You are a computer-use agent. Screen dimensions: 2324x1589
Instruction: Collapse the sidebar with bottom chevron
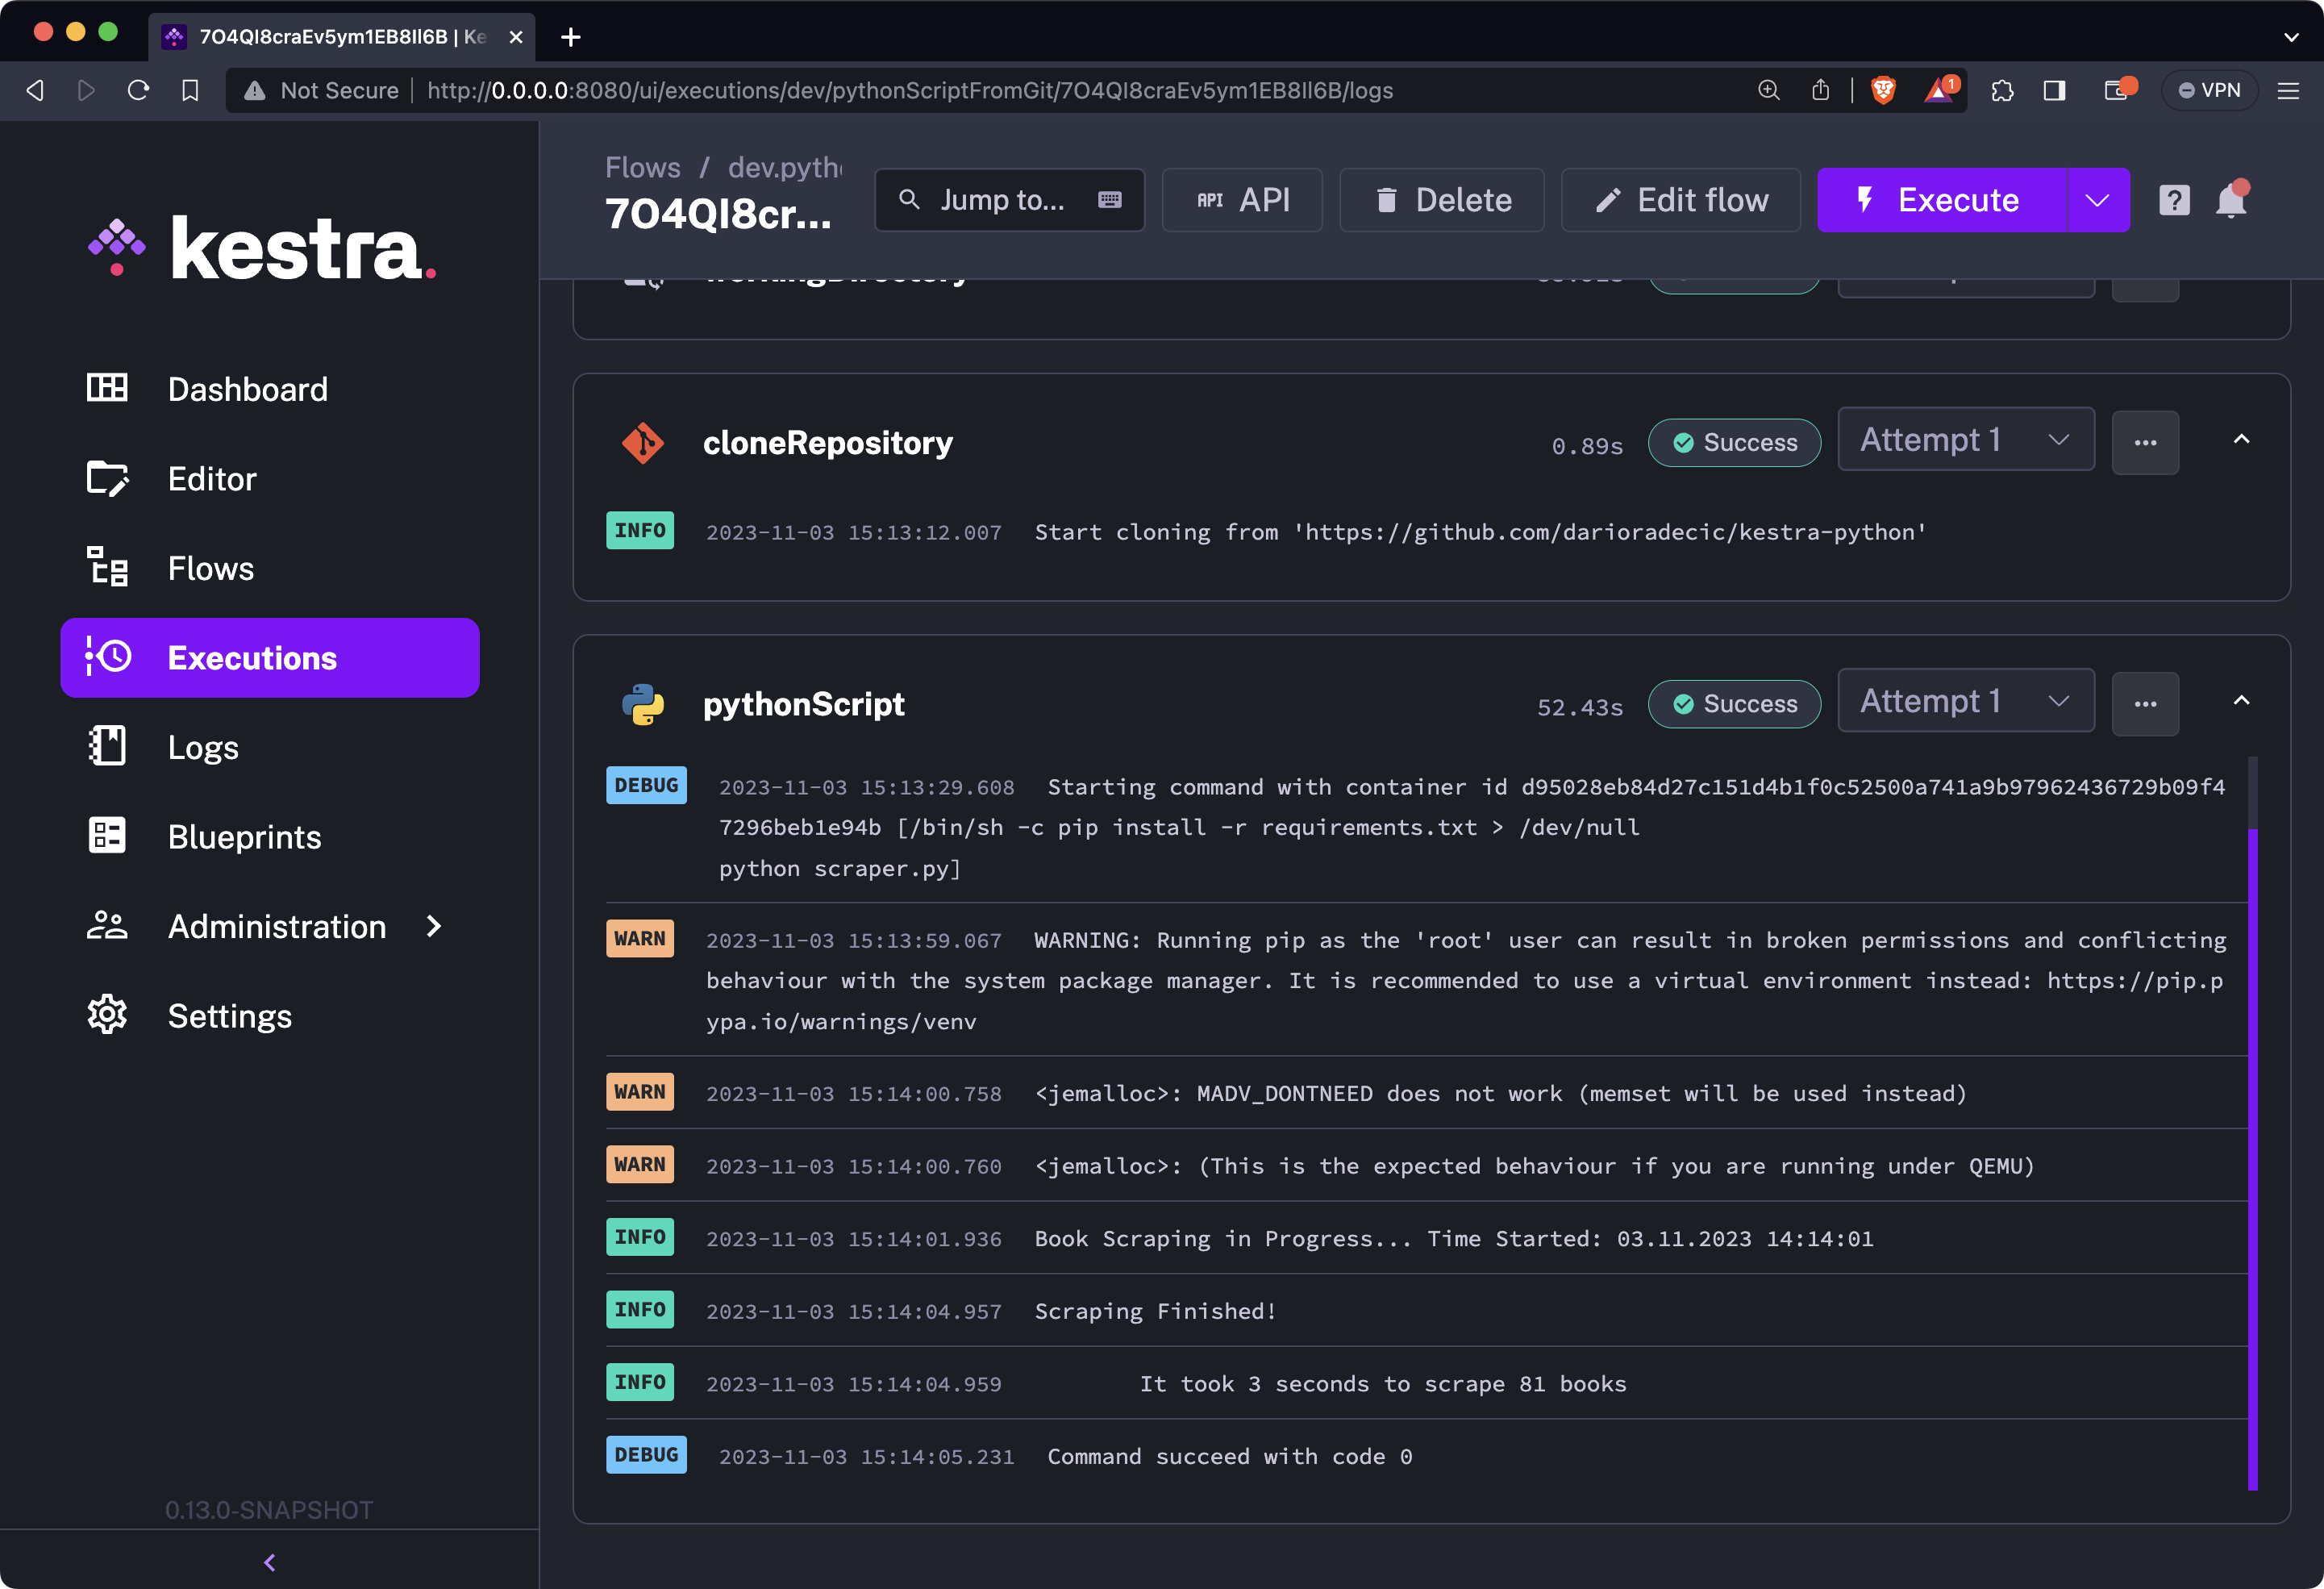[x=269, y=1562]
